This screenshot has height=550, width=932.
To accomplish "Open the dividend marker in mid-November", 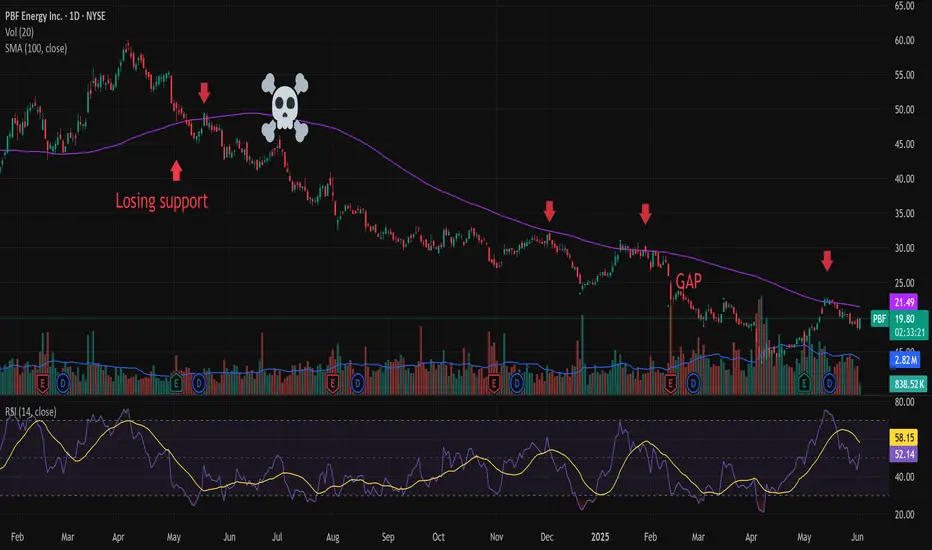I will point(517,384).
